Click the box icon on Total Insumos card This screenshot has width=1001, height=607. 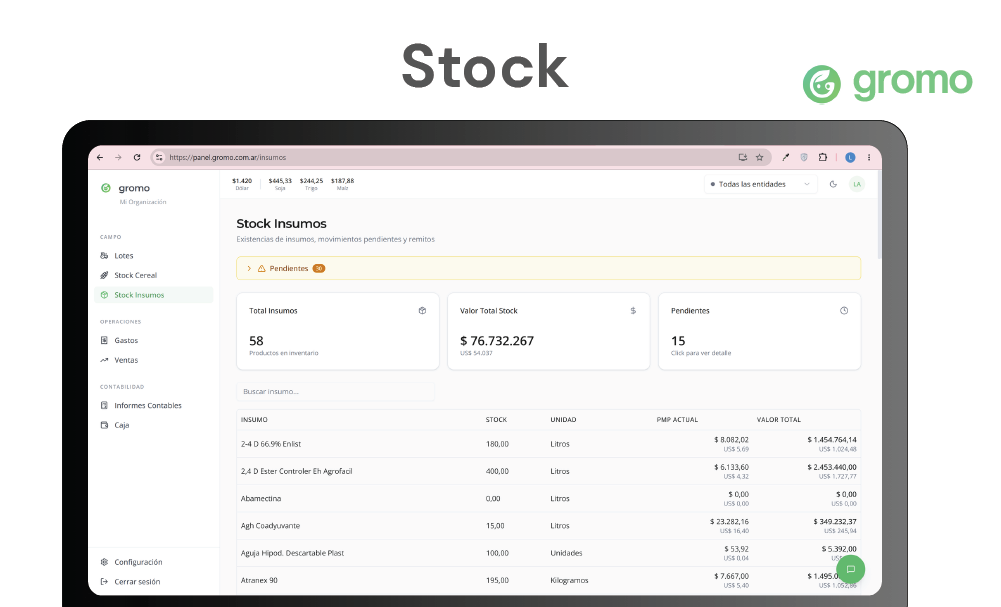click(422, 311)
